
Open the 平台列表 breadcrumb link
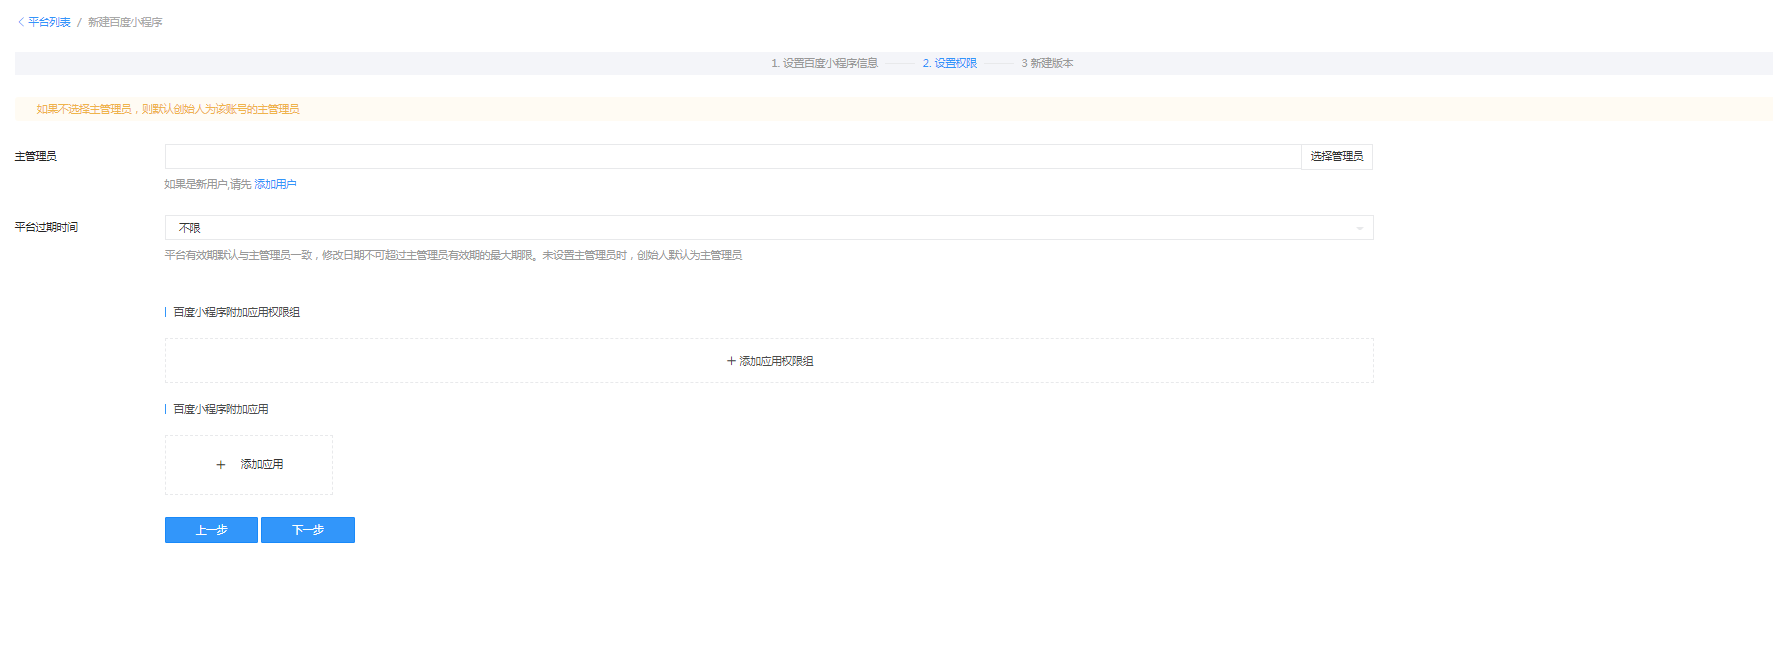[49, 22]
